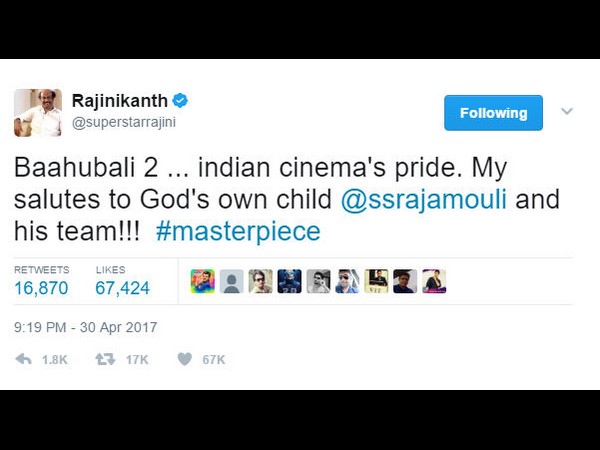Click the blue verified badge
Viewport: 600px width, 450px height.
click(180, 101)
